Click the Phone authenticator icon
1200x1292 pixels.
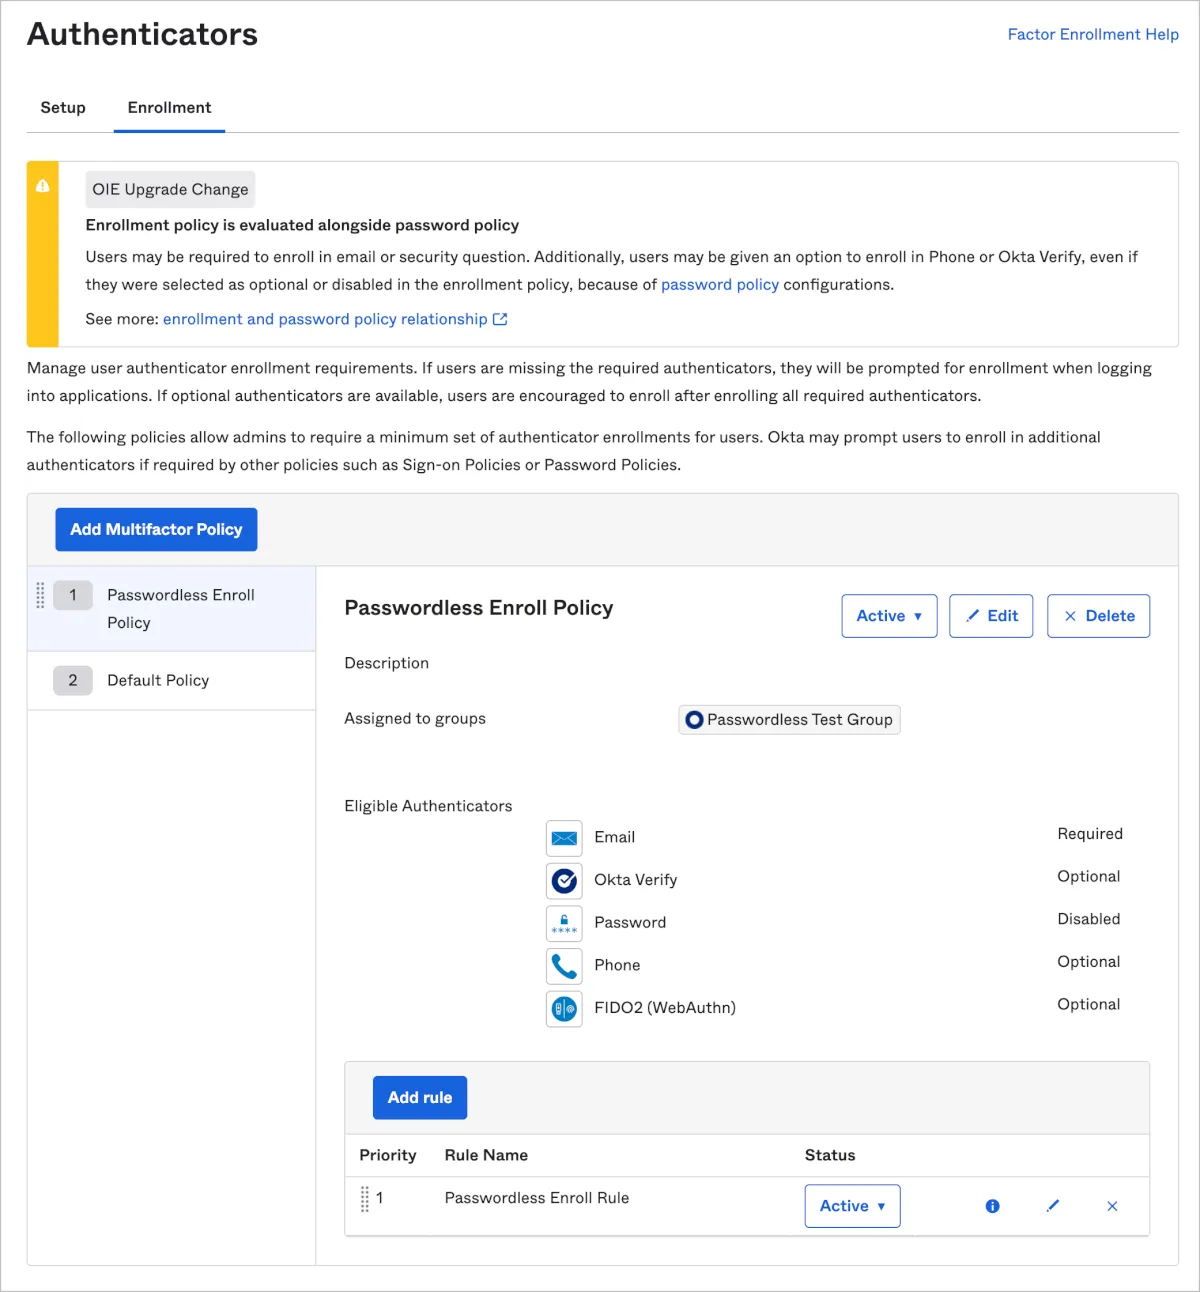[564, 966]
